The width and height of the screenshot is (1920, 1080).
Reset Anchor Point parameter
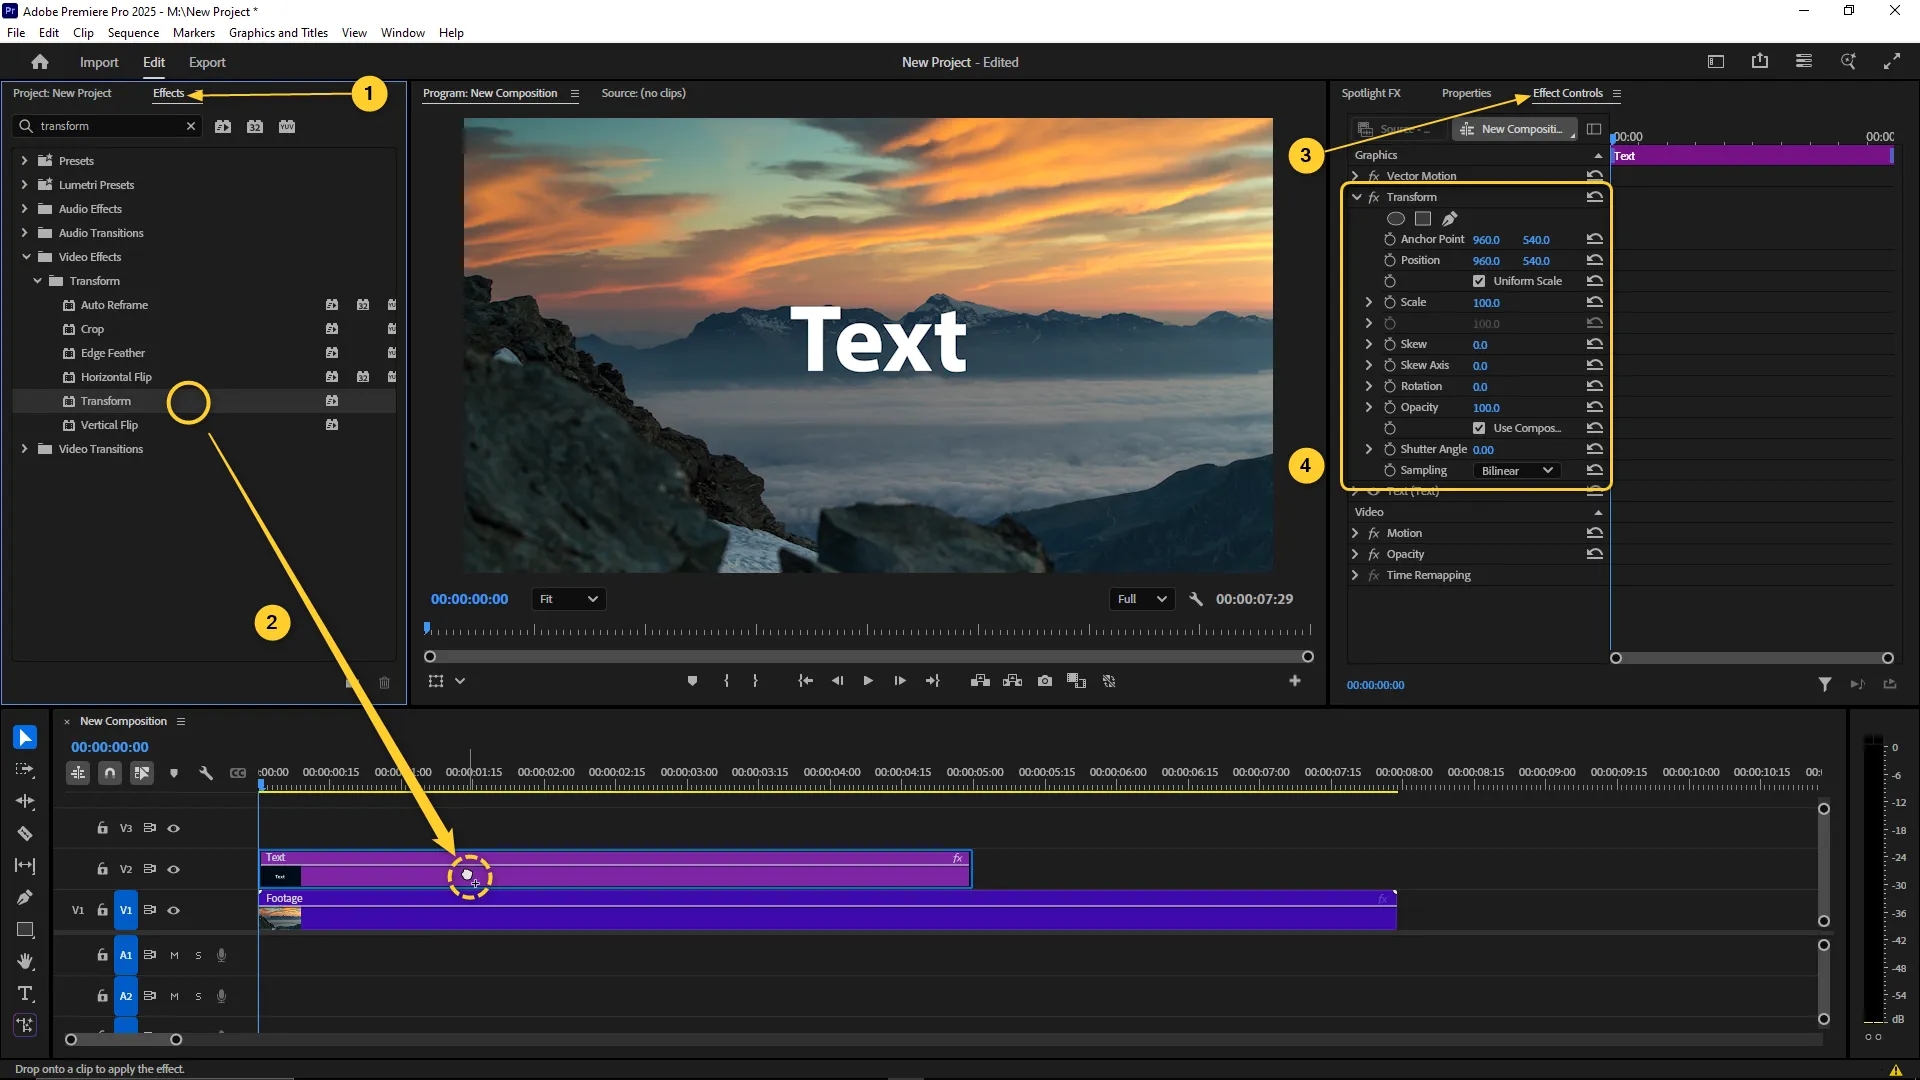tap(1595, 239)
